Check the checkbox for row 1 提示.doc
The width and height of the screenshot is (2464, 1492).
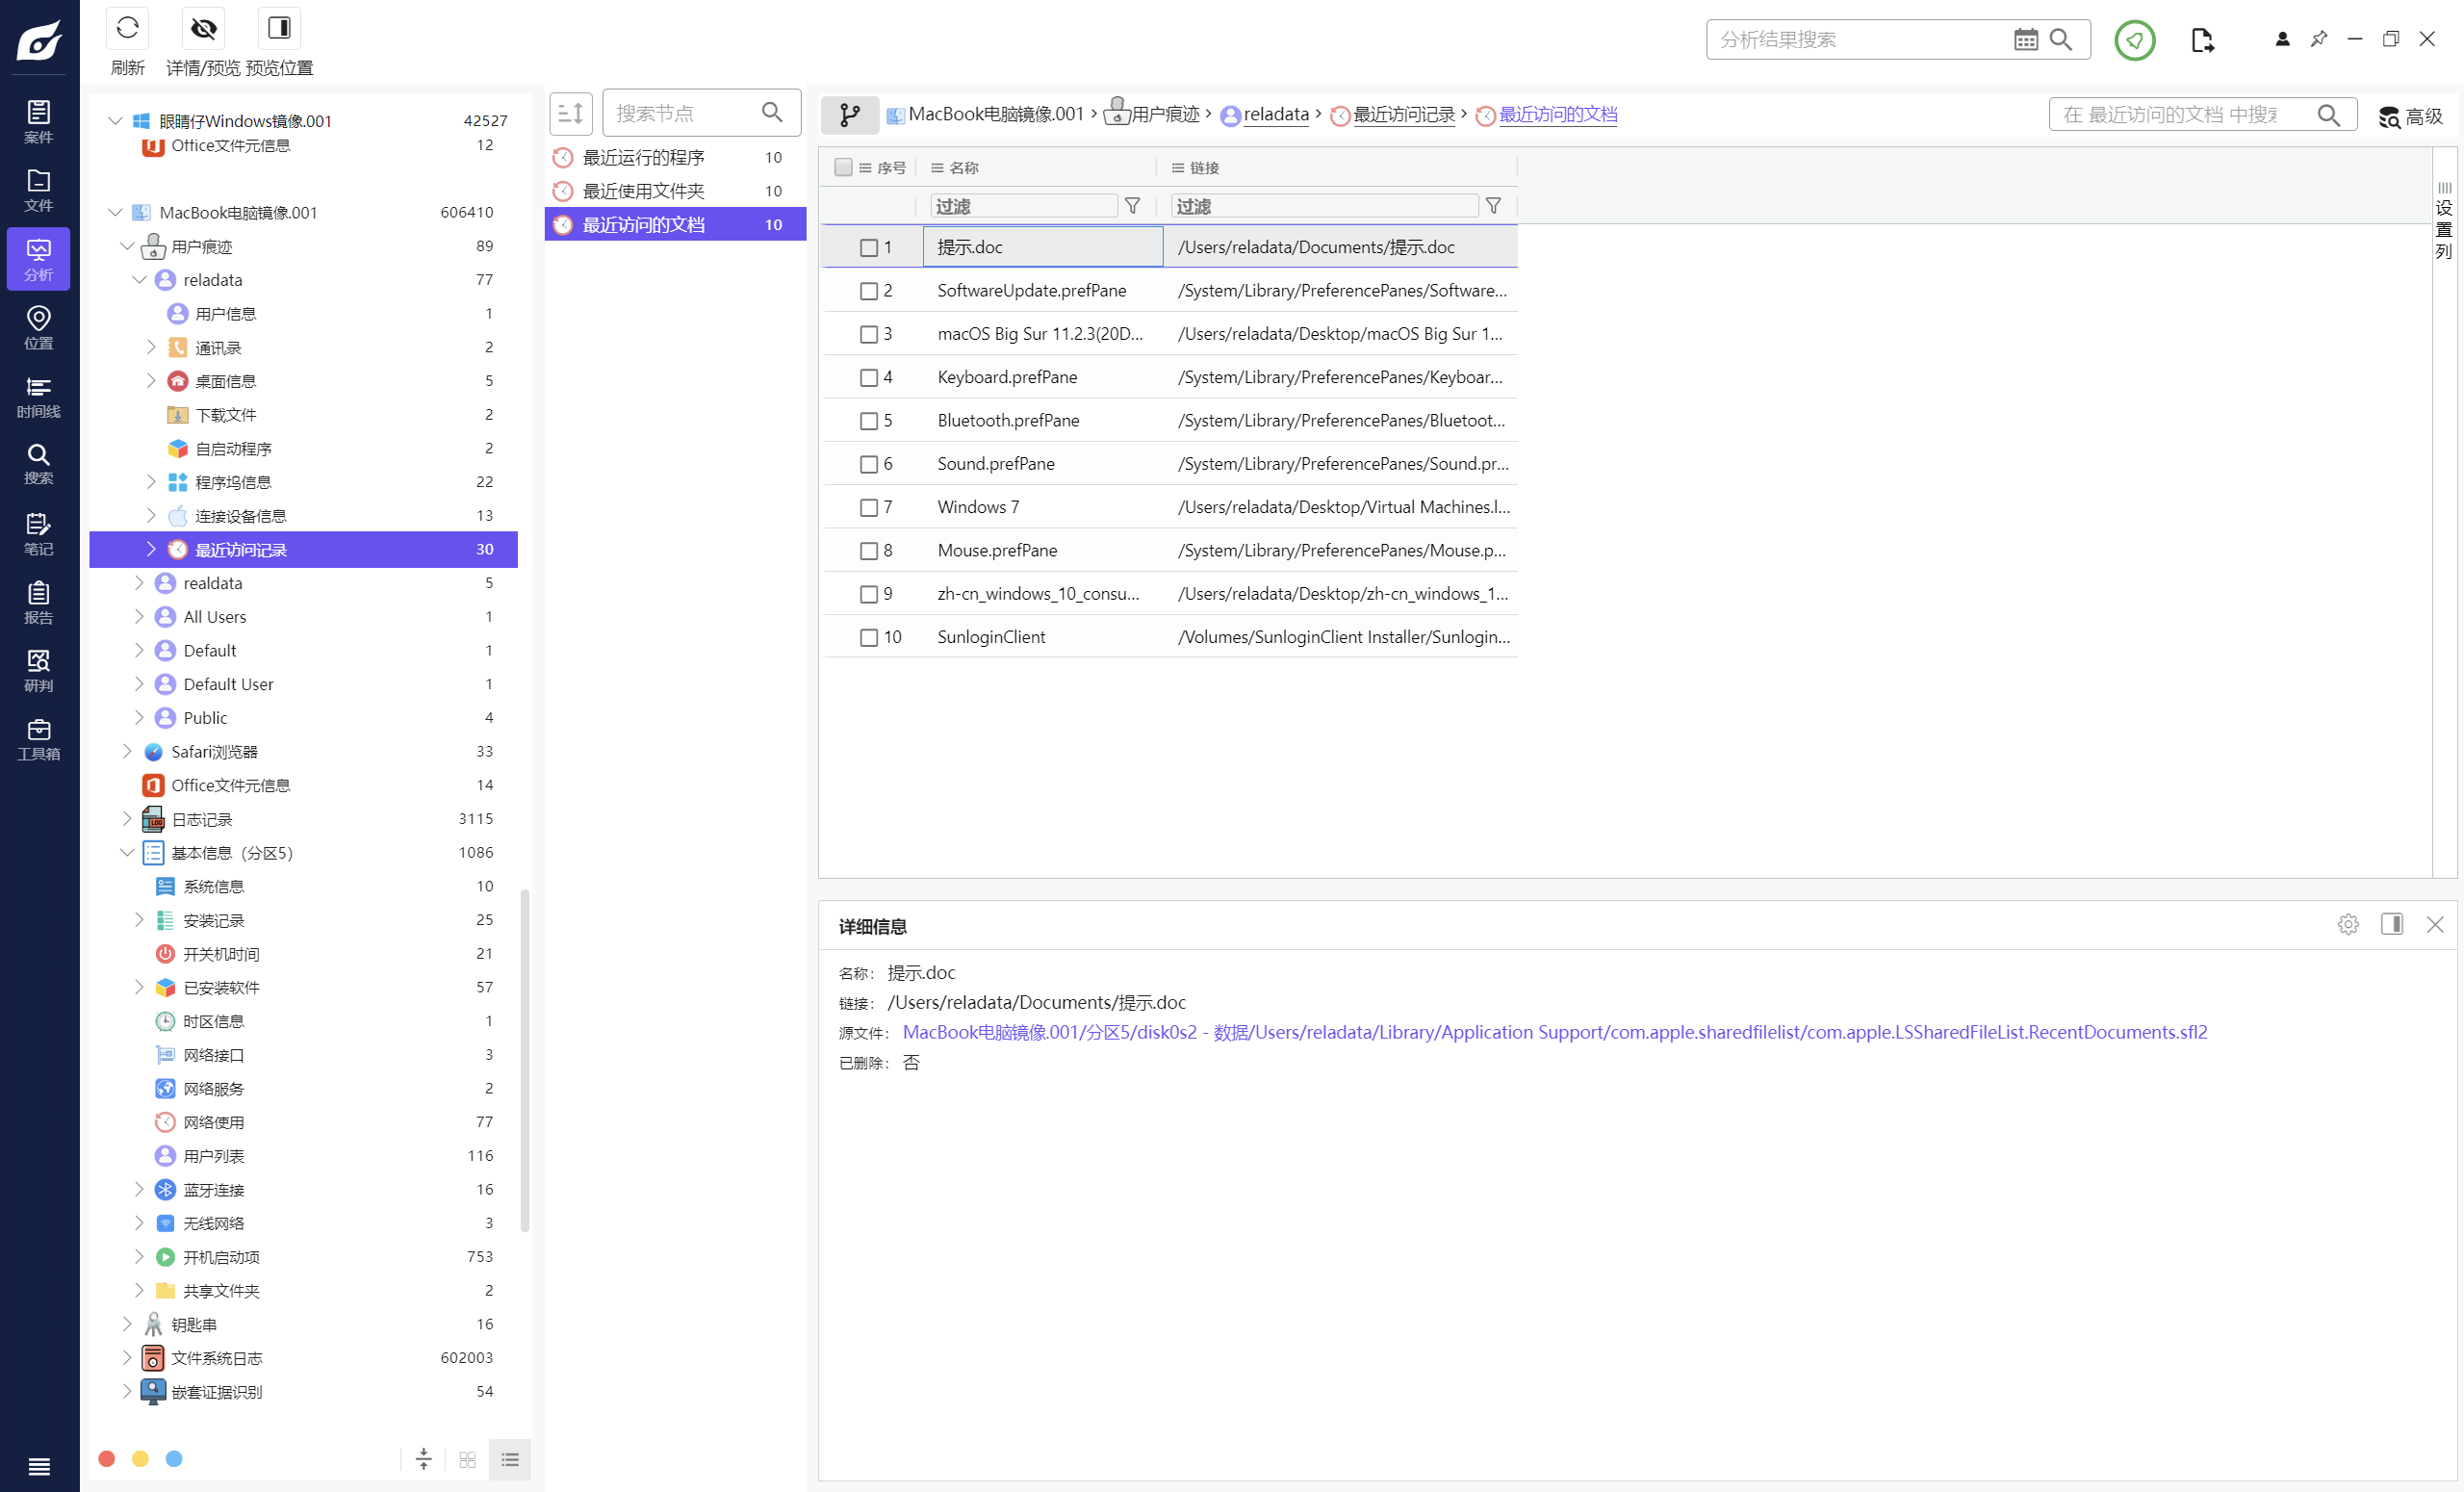click(x=869, y=247)
